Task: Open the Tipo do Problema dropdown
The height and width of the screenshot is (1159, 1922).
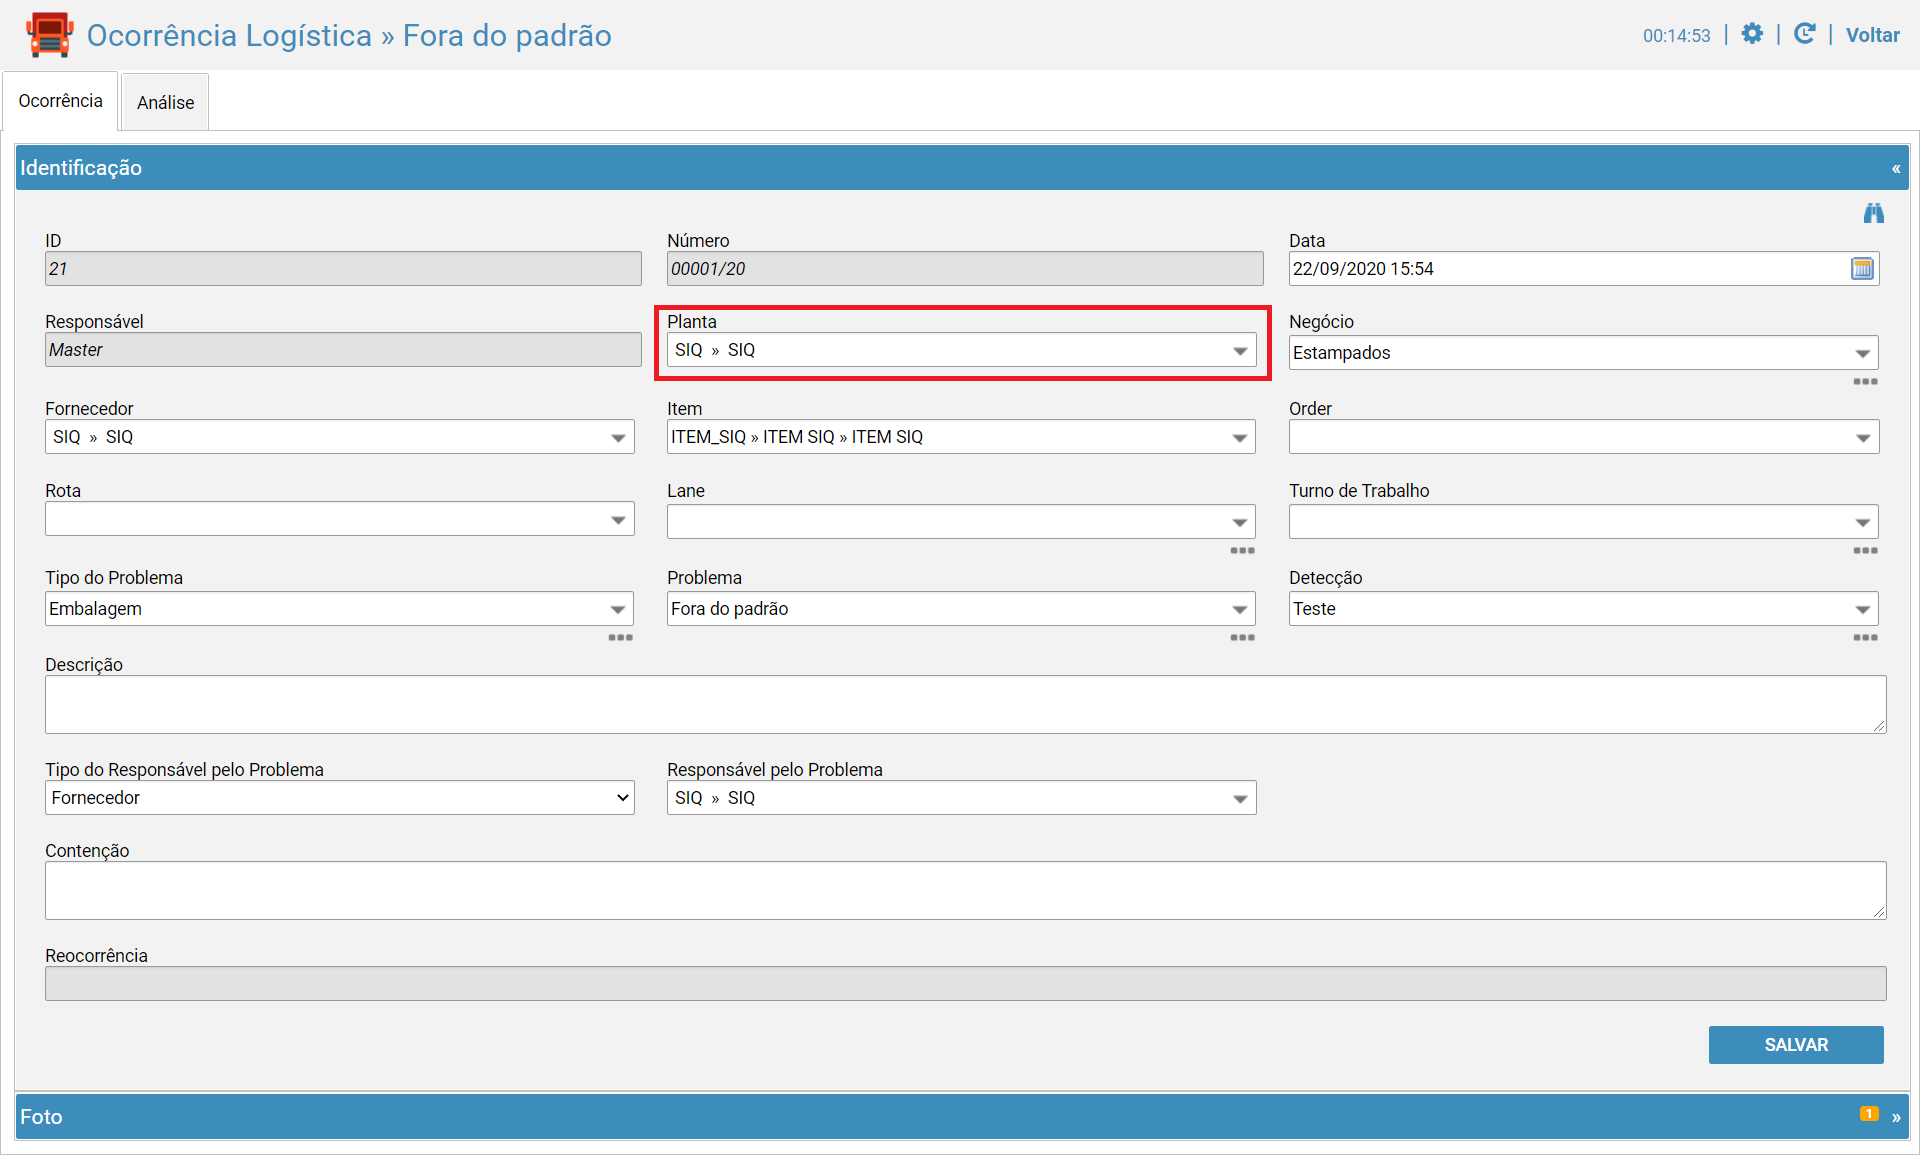Action: pyautogui.click(x=340, y=609)
